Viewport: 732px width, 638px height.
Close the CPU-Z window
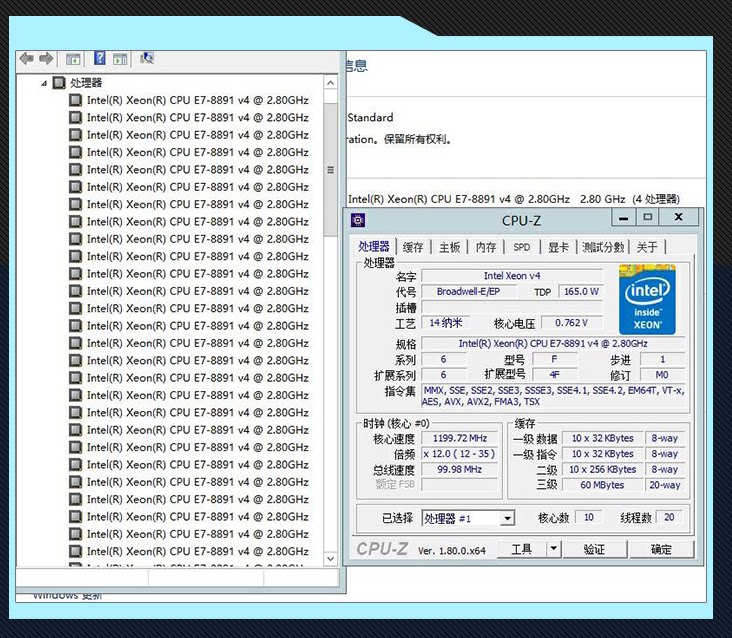(679, 217)
